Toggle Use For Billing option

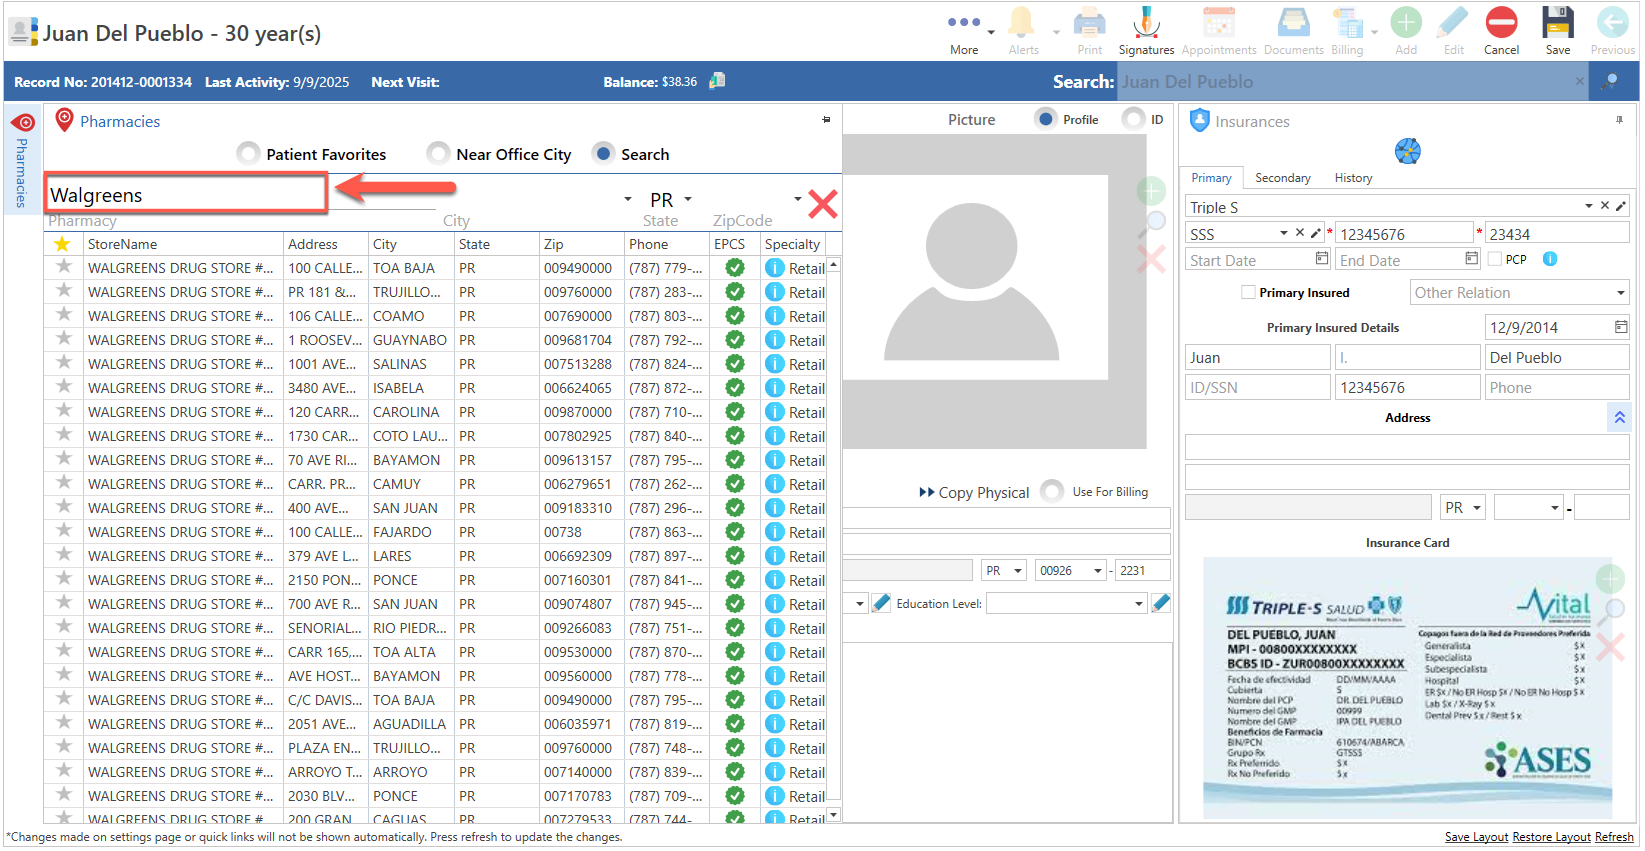pos(1052,491)
